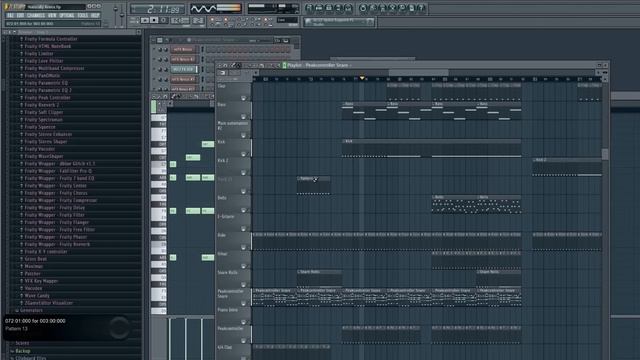Arm recording with the transport Record button
640x360 pixels.
164,20
